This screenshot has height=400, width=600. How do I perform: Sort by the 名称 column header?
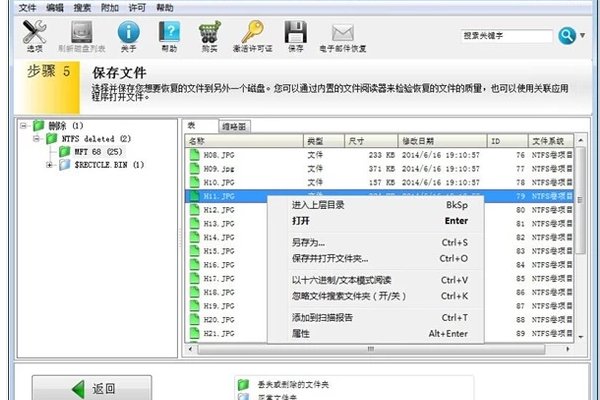click(244, 141)
